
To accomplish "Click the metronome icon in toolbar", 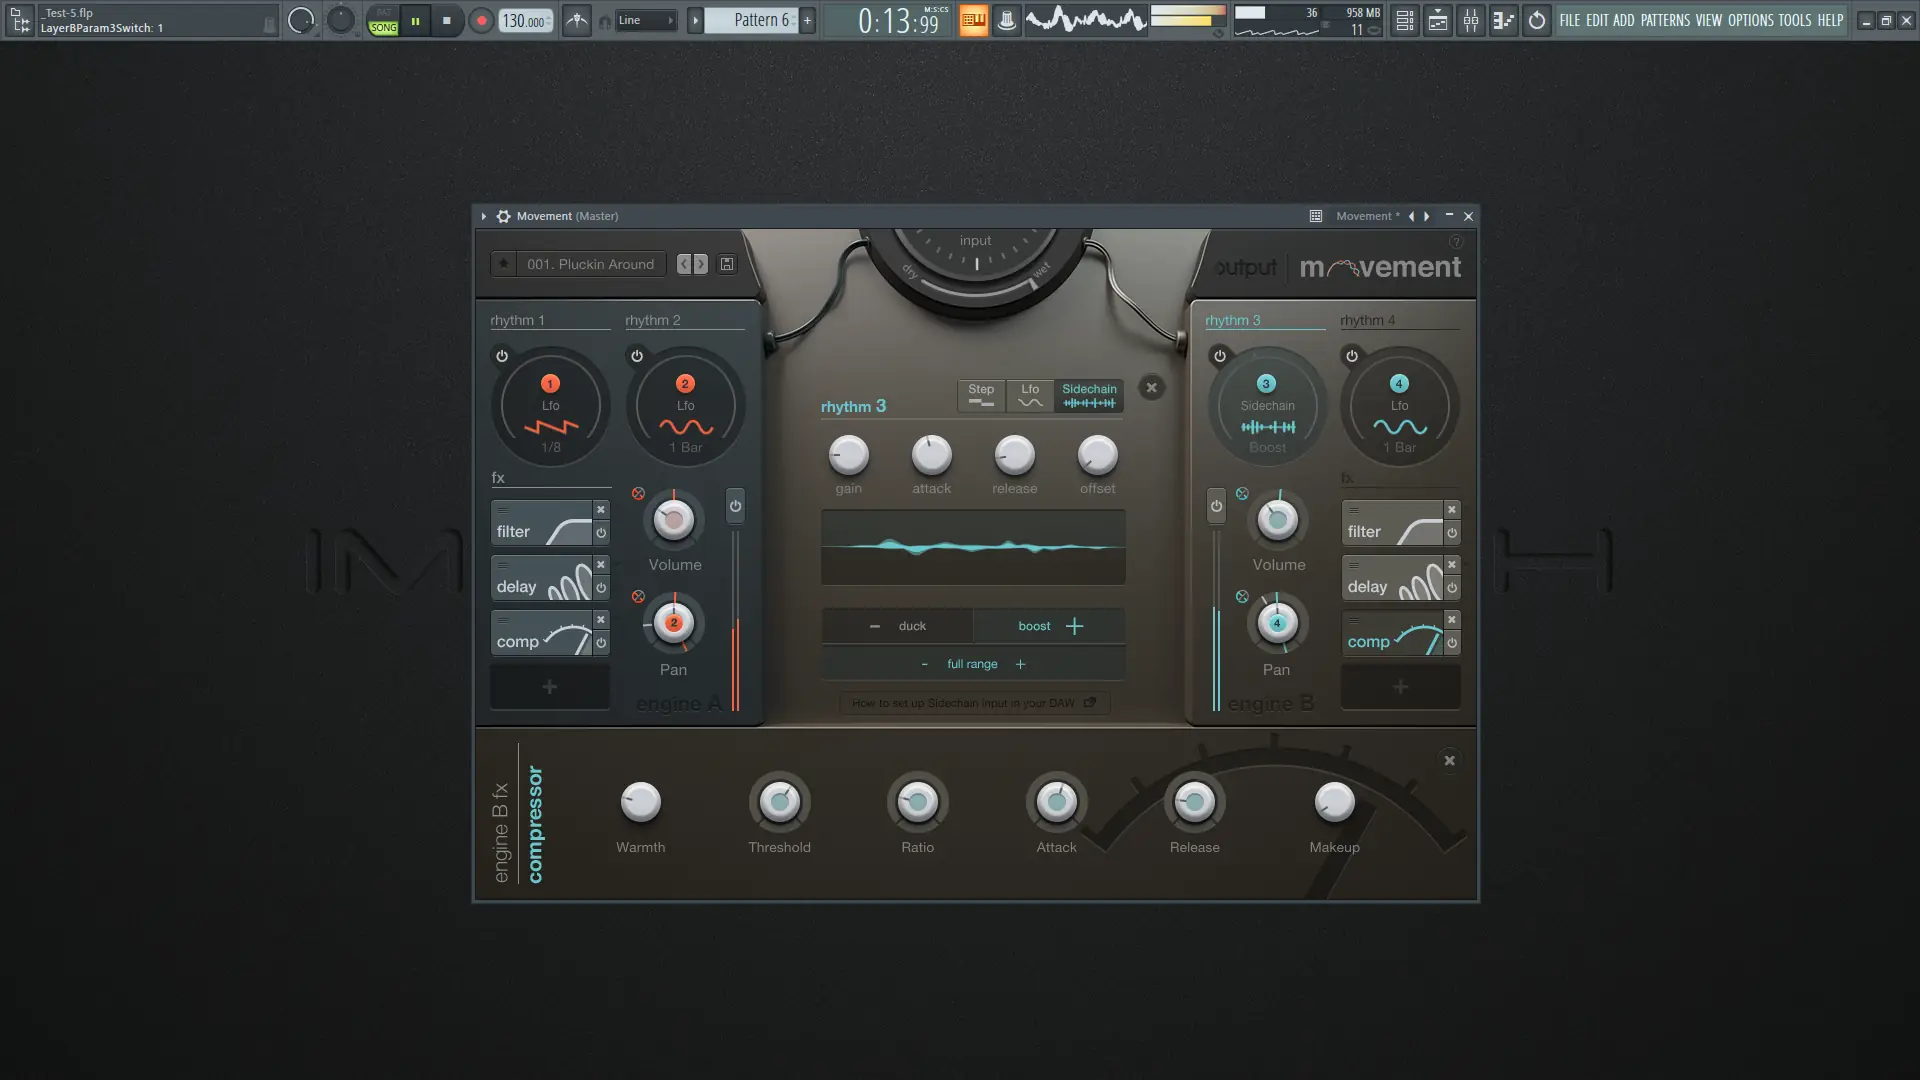I will [x=577, y=20].
